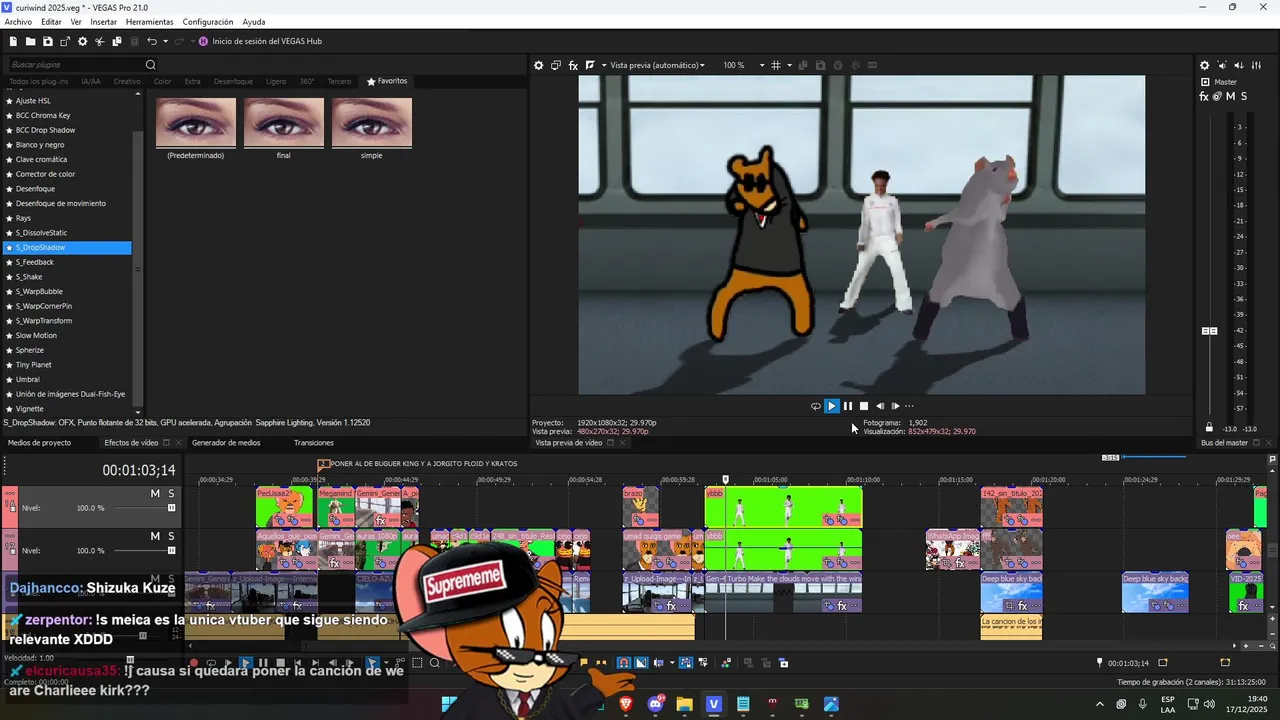Switch to the Transiciones tab
This screenshot has height=720, width=1280.
pos(314,442)
